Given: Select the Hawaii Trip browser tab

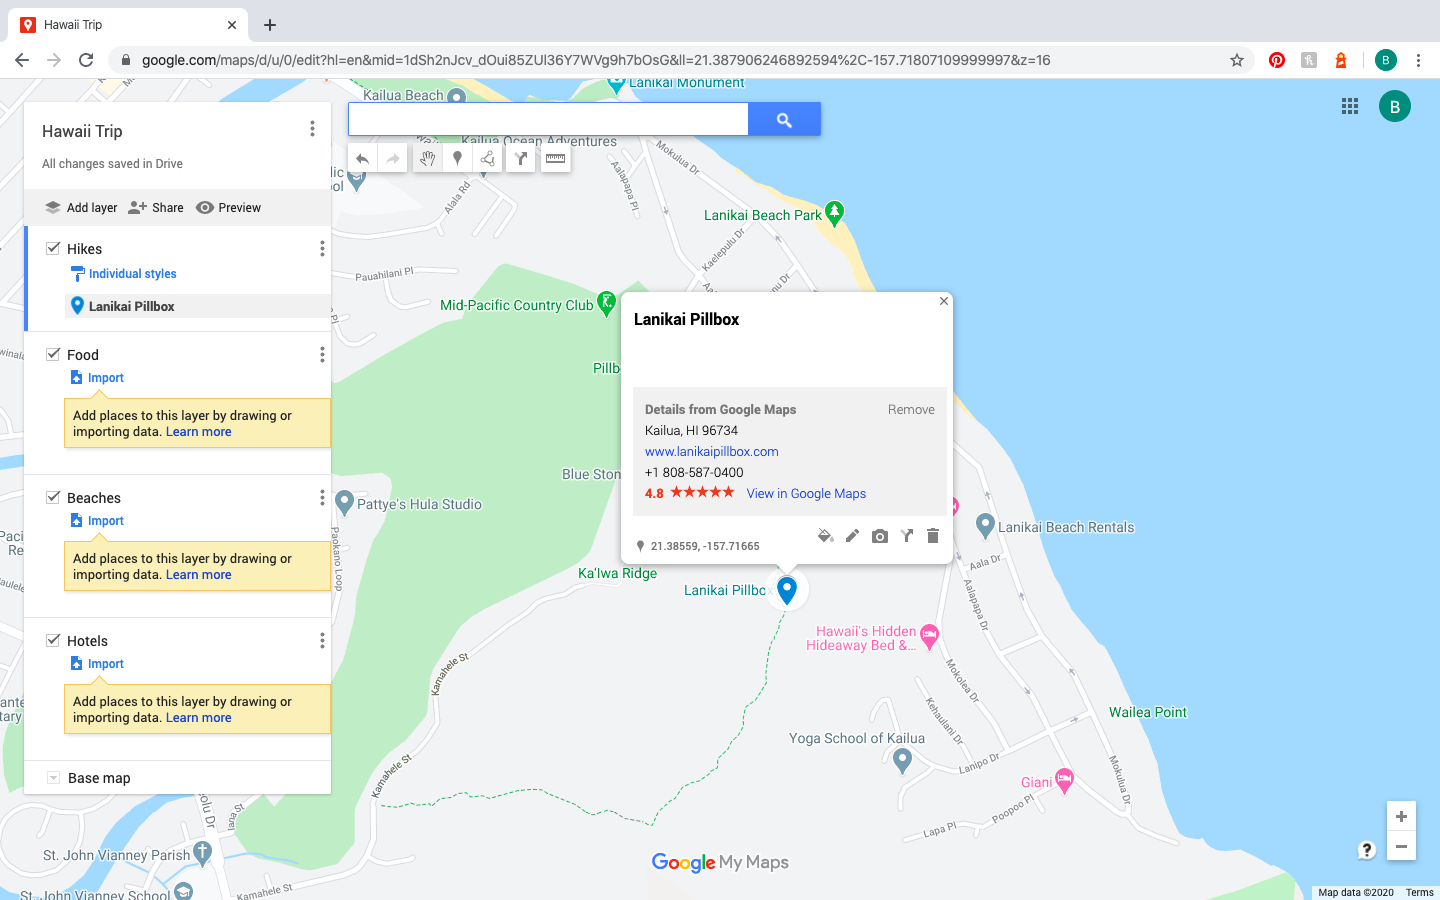Looking at the screenshot, I should click(130, 25).
